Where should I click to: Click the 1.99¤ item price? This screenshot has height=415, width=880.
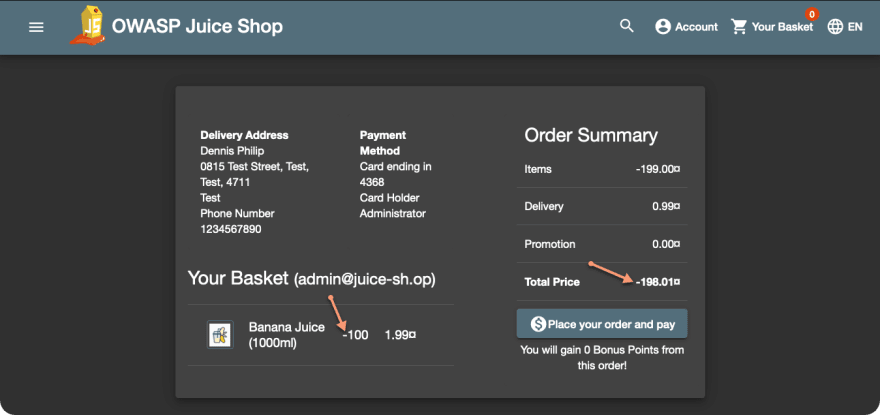(x=400, y=335)
